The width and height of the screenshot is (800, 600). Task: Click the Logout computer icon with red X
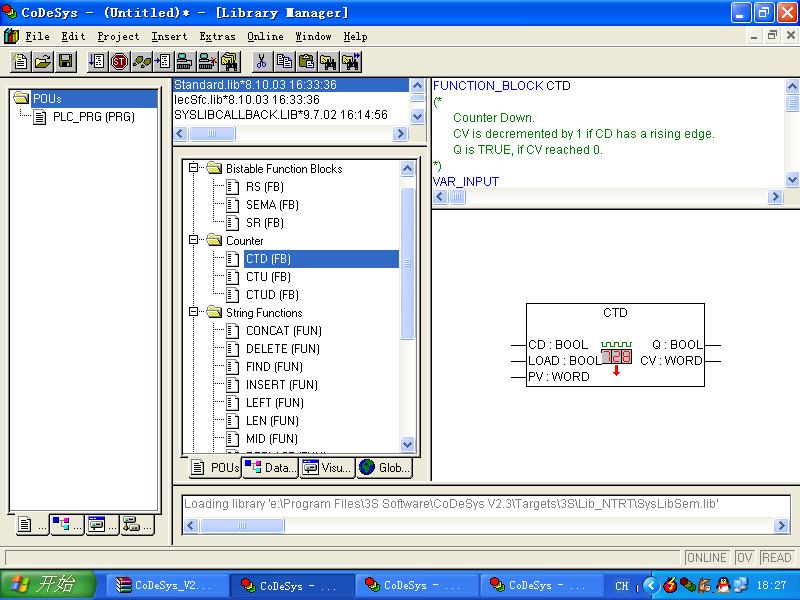207,62
